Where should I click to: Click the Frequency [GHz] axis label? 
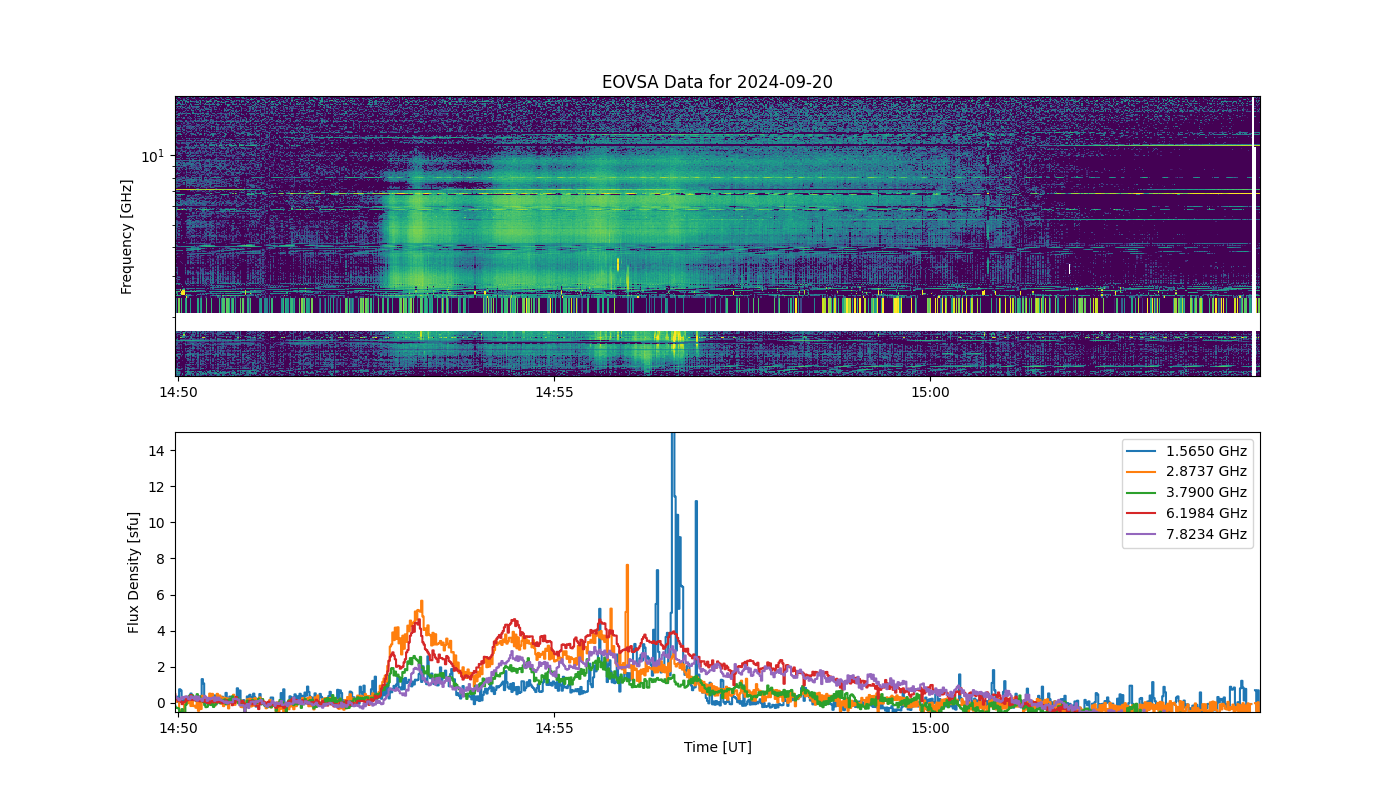click(127, 237)
